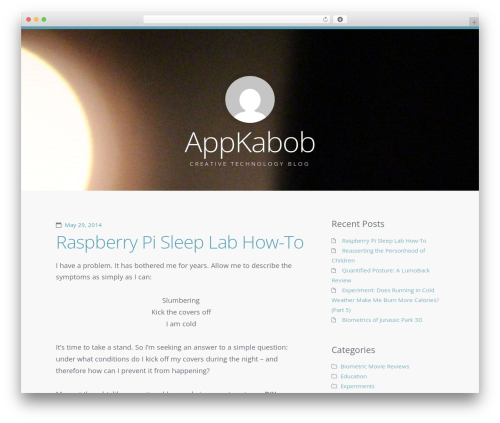Click the Creative Technology Blog tagline
The width and height of the screenshot is (500, 423).
249,164
